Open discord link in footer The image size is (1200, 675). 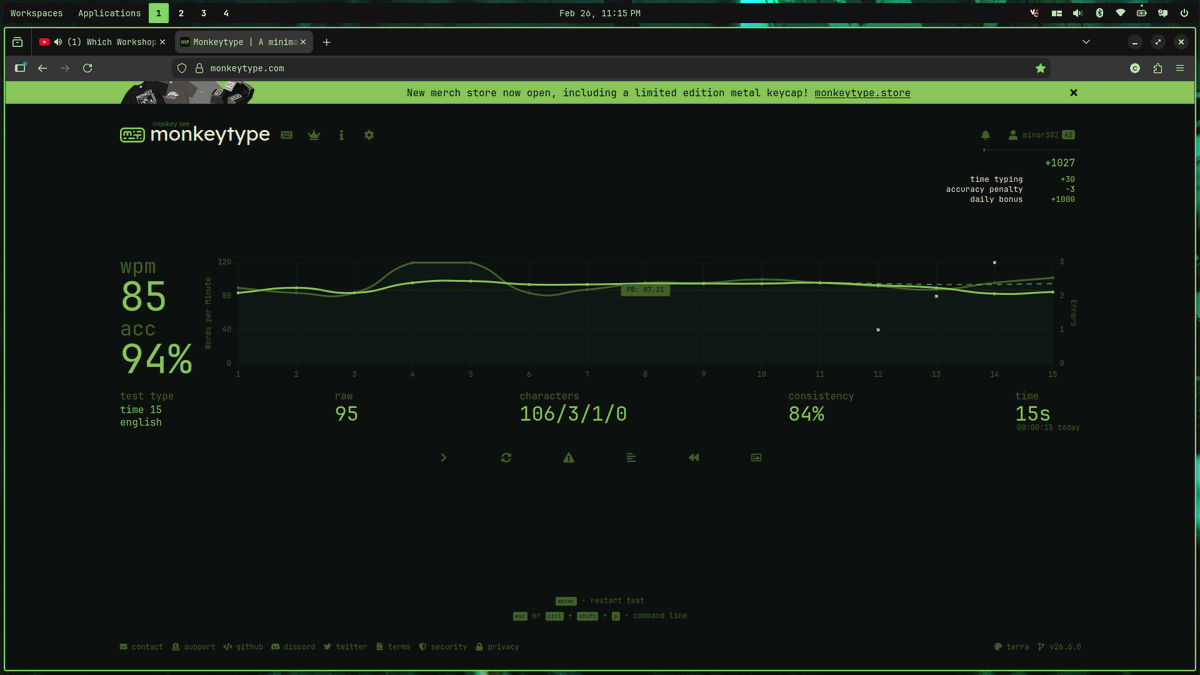(x=293, y=647)
